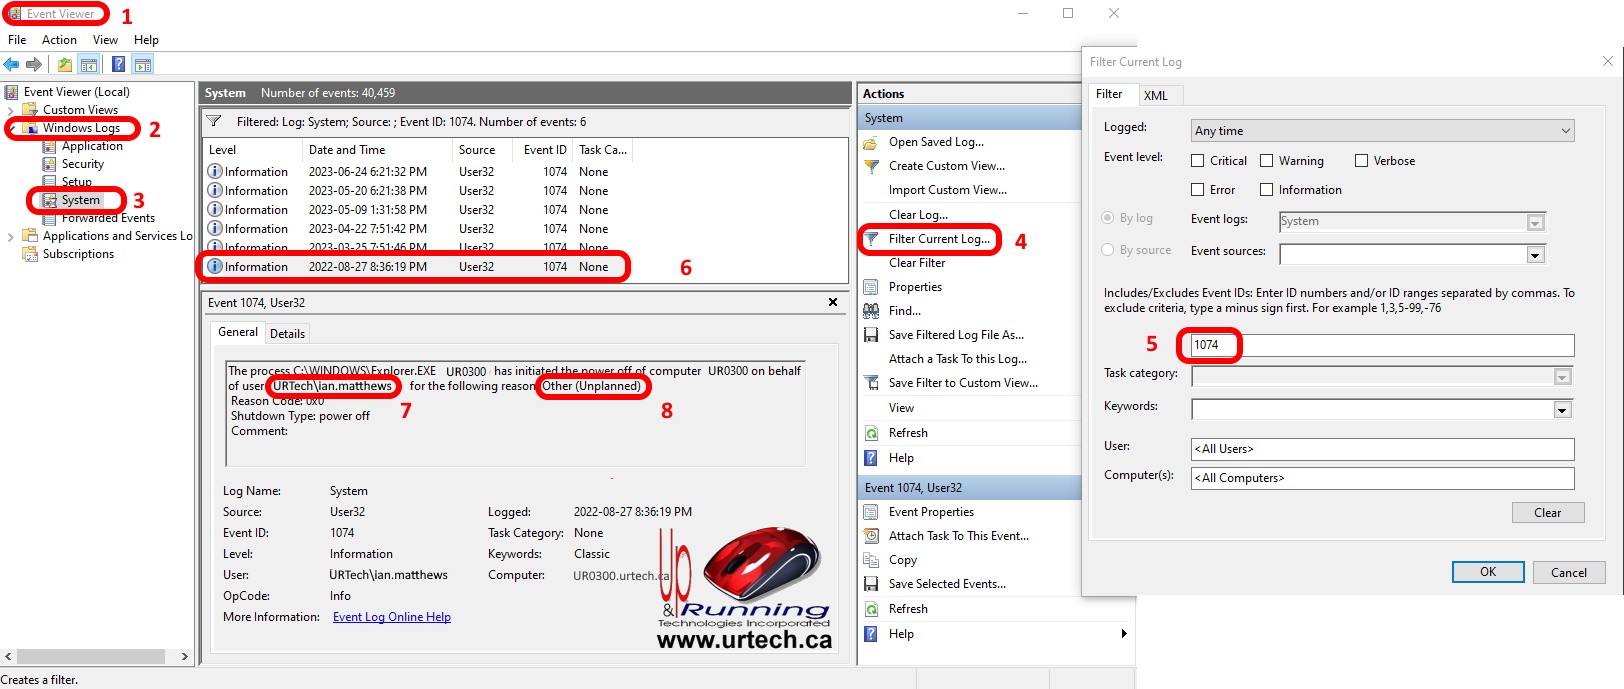Switch to the XML tab
Screen dimensions: 1624x689
pos(1155,95)
